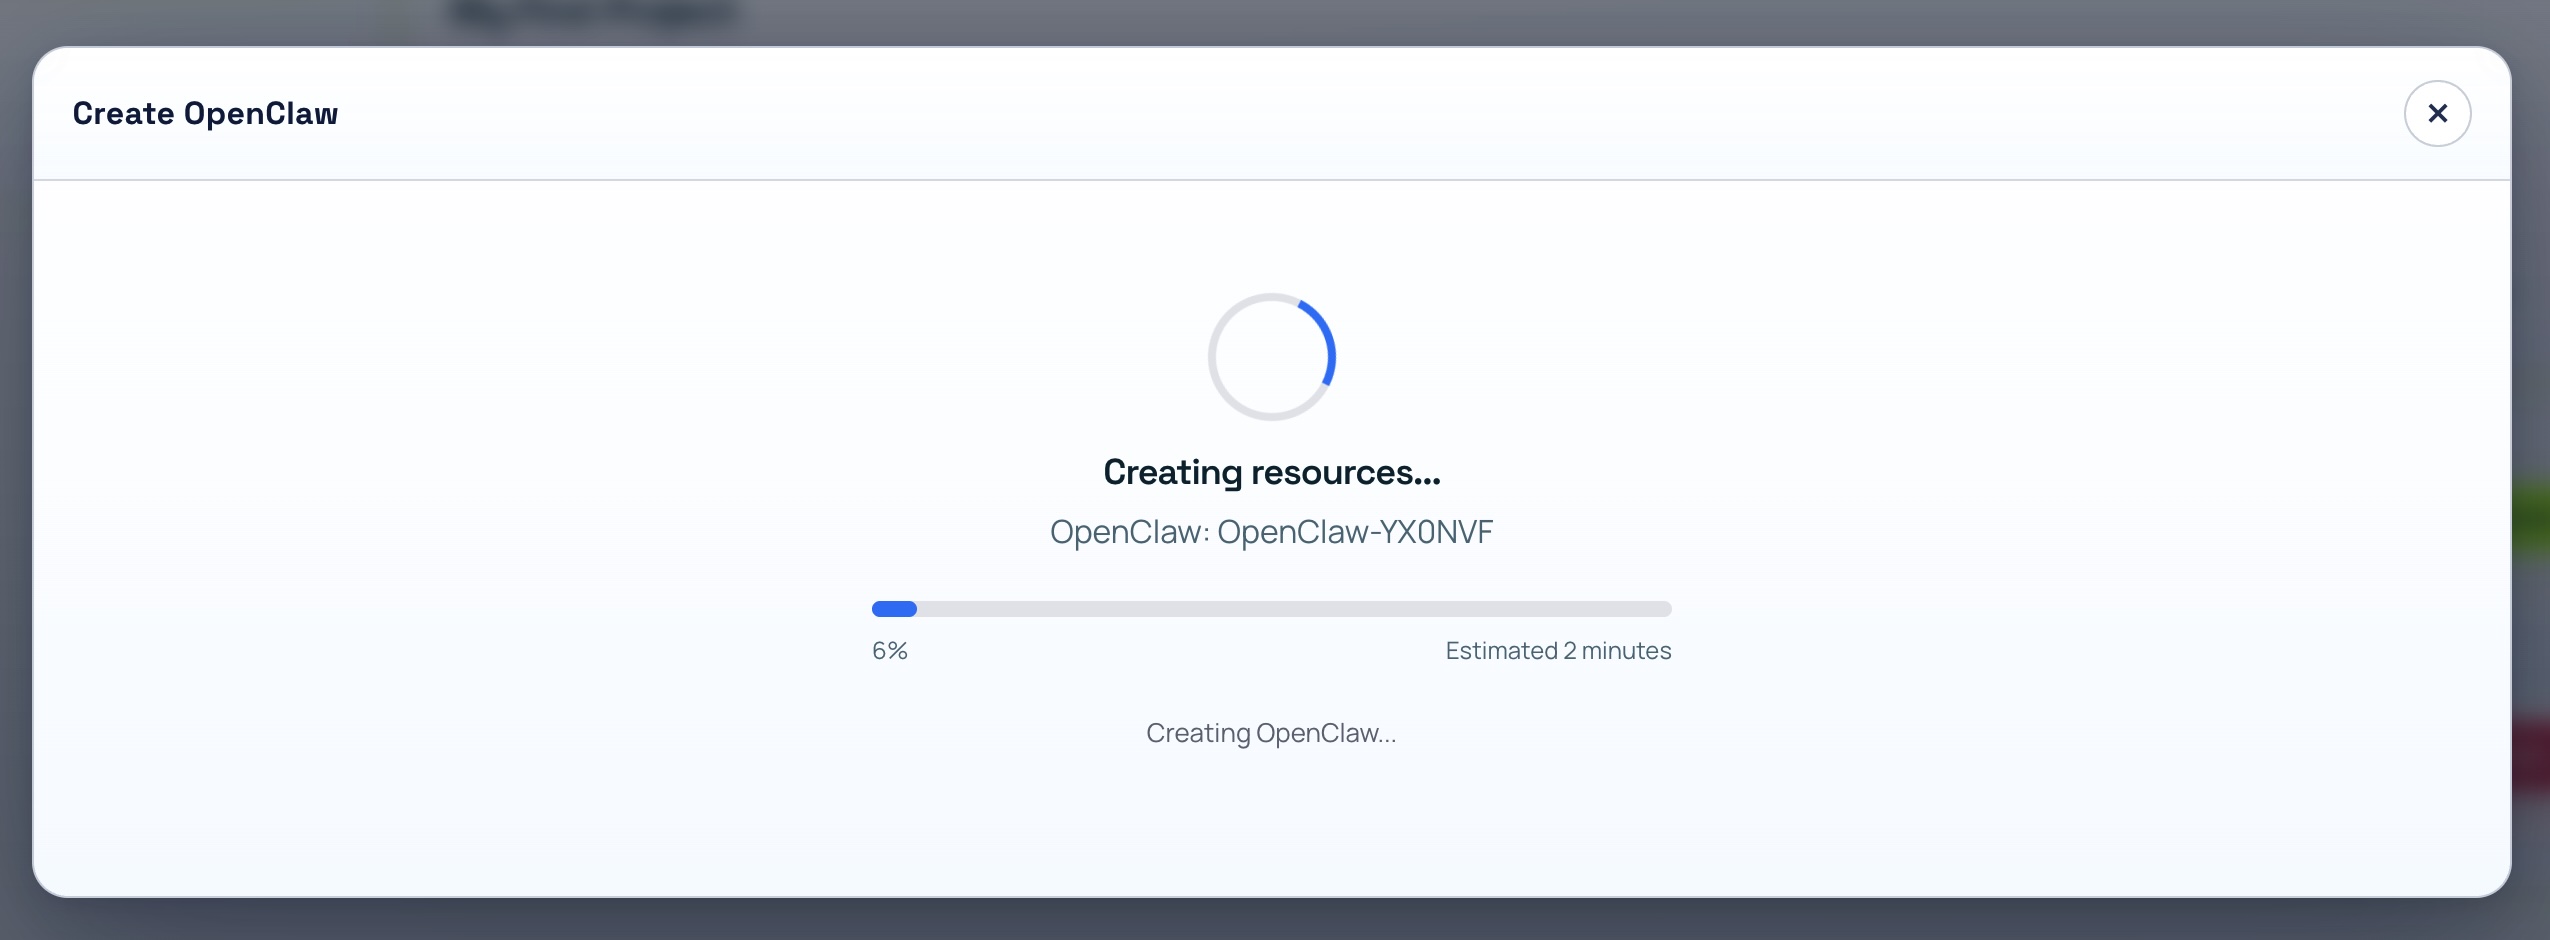Close the Create OpenClaw dialog
2550x940 pixels.
point(2437,113)
